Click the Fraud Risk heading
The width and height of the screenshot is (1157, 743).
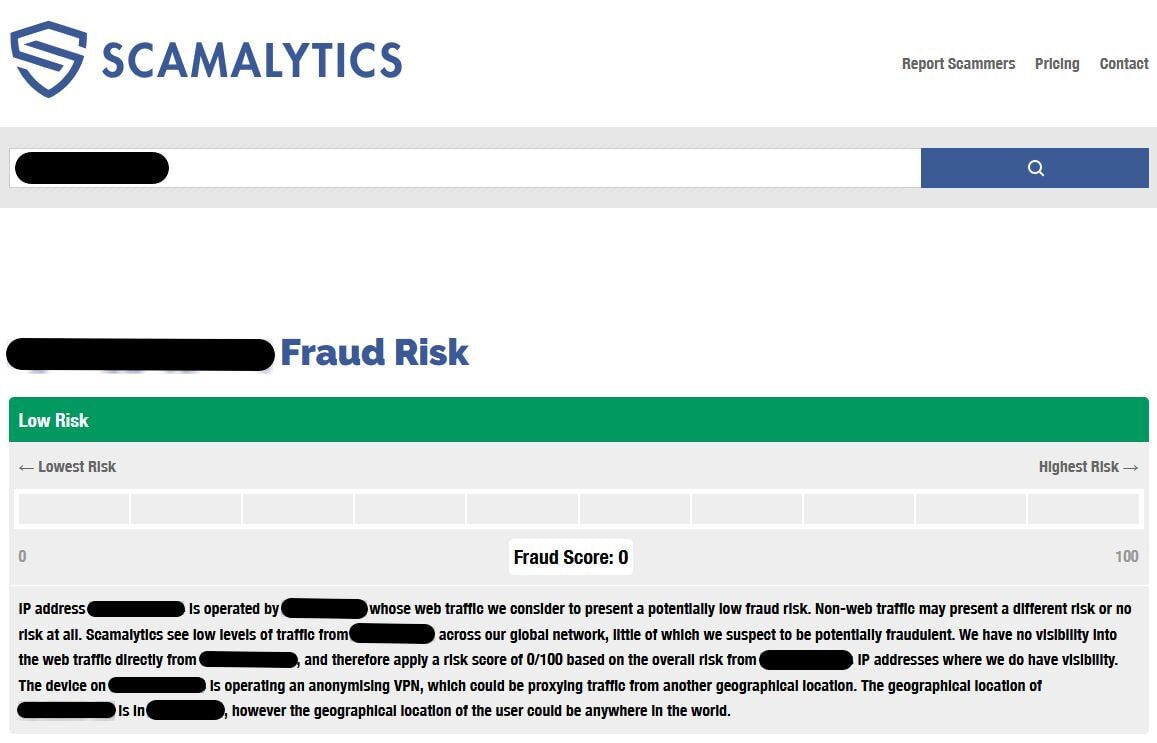(x=374, y=353)
